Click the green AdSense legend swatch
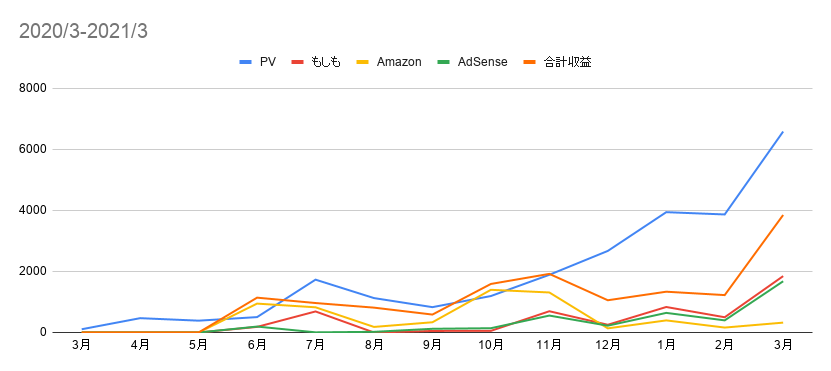Viewport: 831px width, 371px height. [444, 62]
